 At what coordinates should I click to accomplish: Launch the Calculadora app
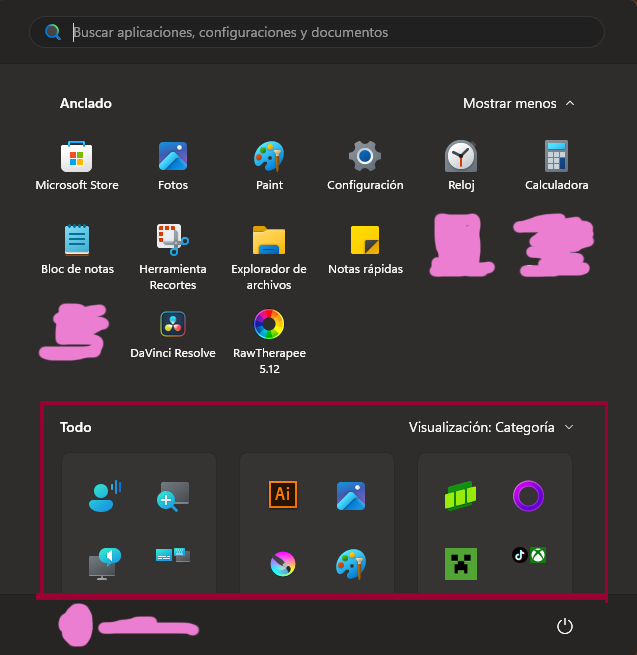click(556, 166)
